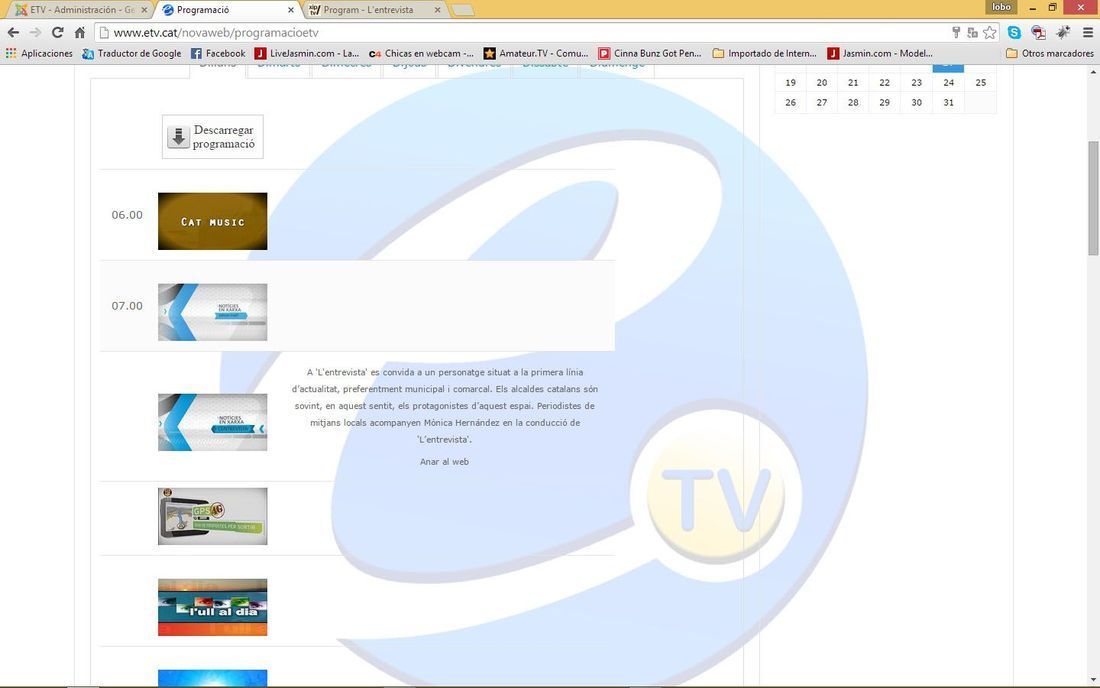Open the Chrome hamburger menu
Viewport: 1100px width, 688px height.
click(1088, 32)
